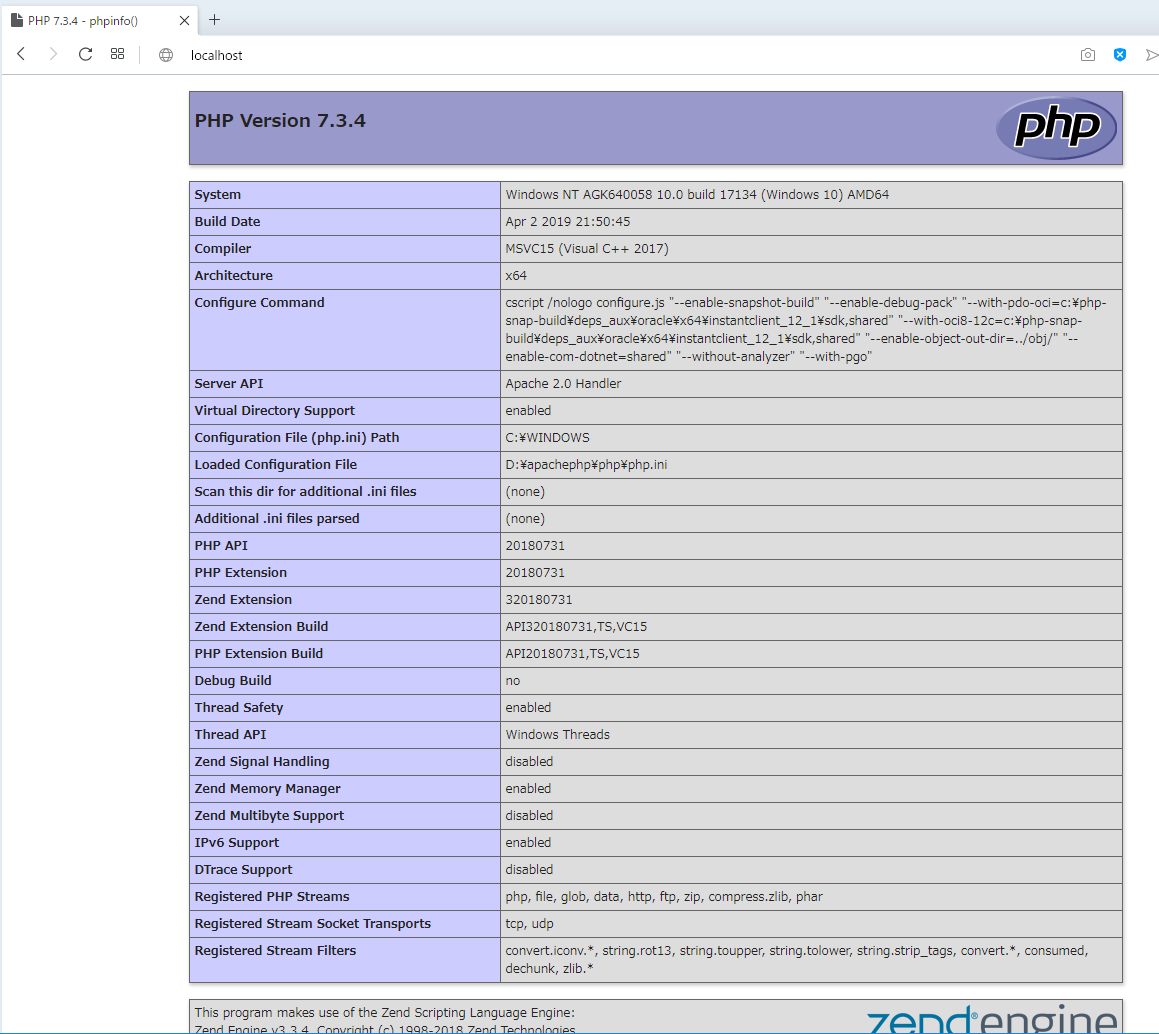Click the Server API label
The image size is (1159, 1034).
pos(229,384)
